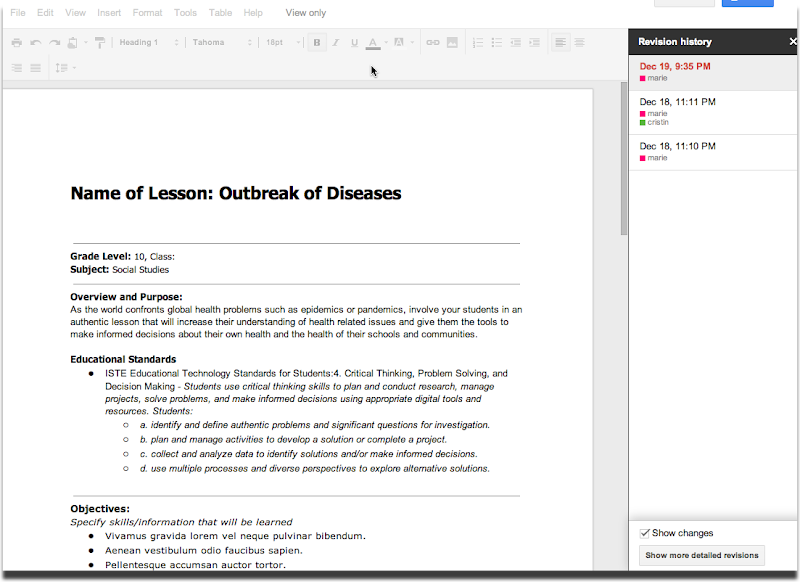This screenshot has width=800, height=582.
Task: Click the Undo arrow icon
Action: tap(36, 42)
